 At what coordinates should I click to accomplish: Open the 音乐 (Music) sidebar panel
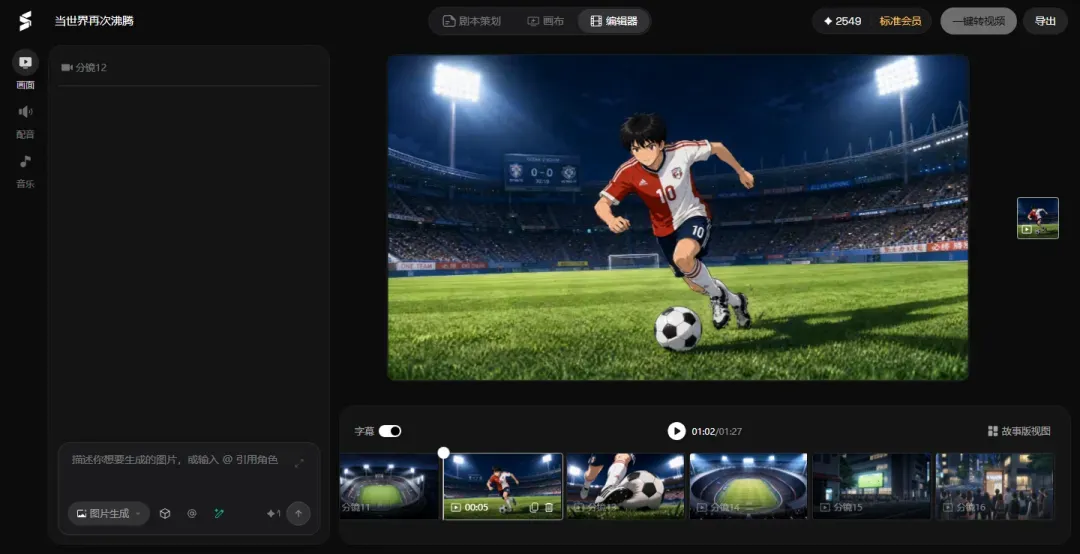pos(25,172)
